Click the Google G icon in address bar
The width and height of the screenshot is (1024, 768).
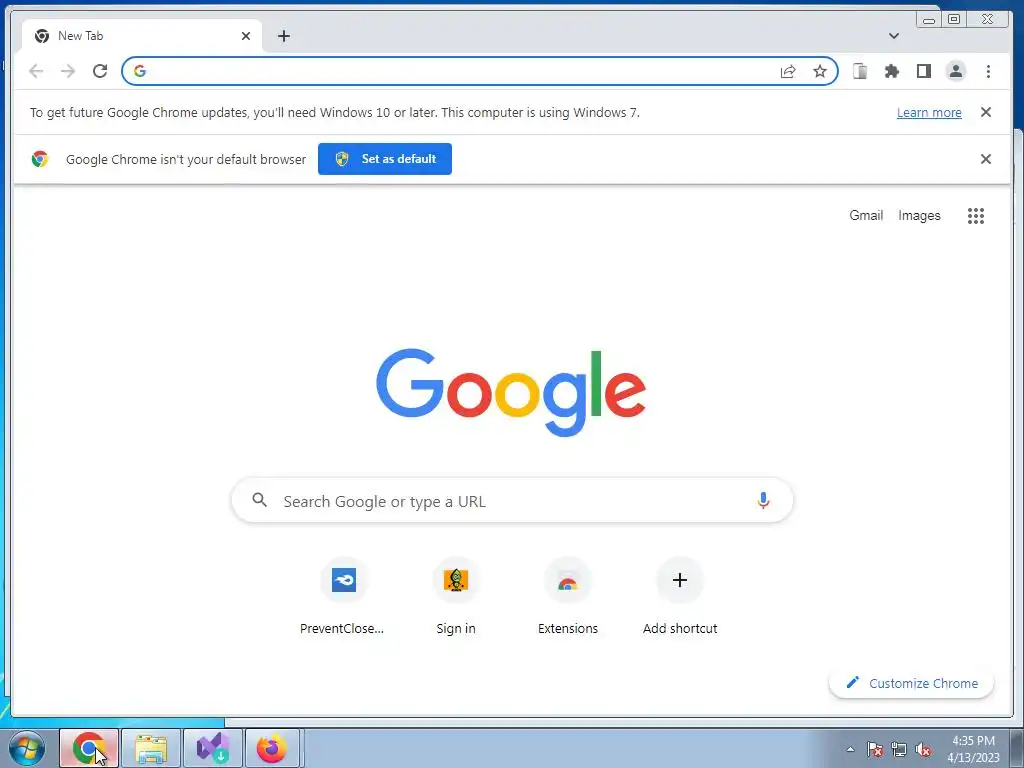[140, 71]
